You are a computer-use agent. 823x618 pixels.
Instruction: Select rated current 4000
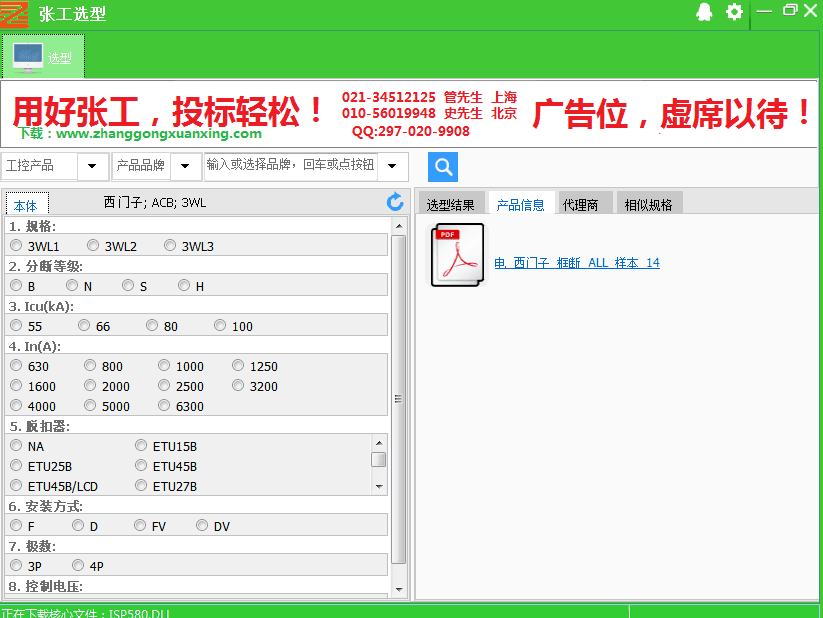tap(16, 405)
